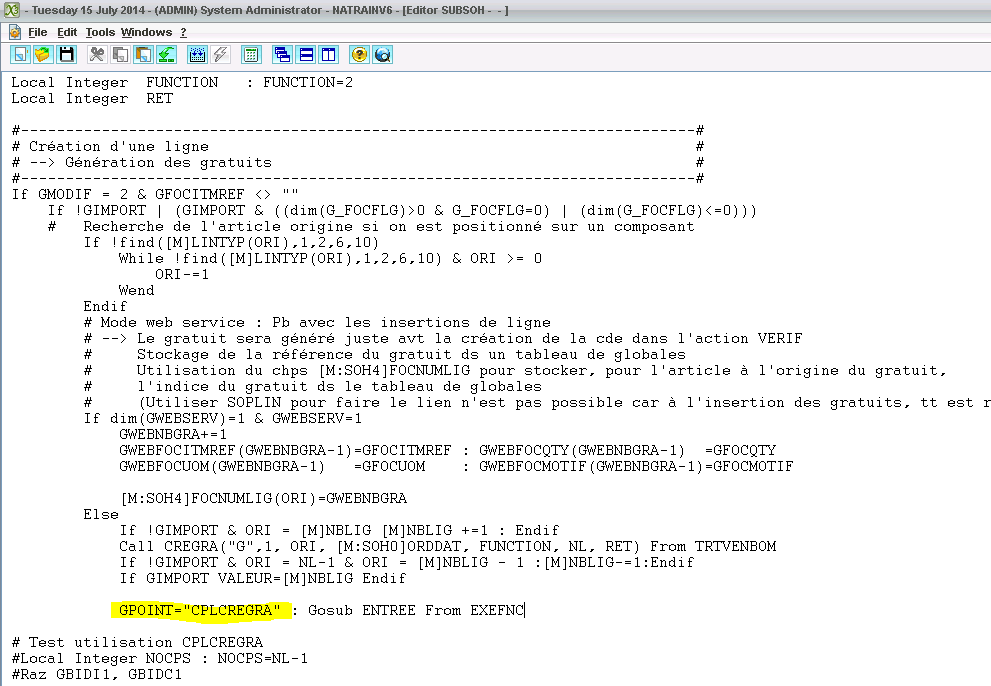This screenshot has height=686, width=991.
Task: Open the File menu
Action: [x=37, y=31]
